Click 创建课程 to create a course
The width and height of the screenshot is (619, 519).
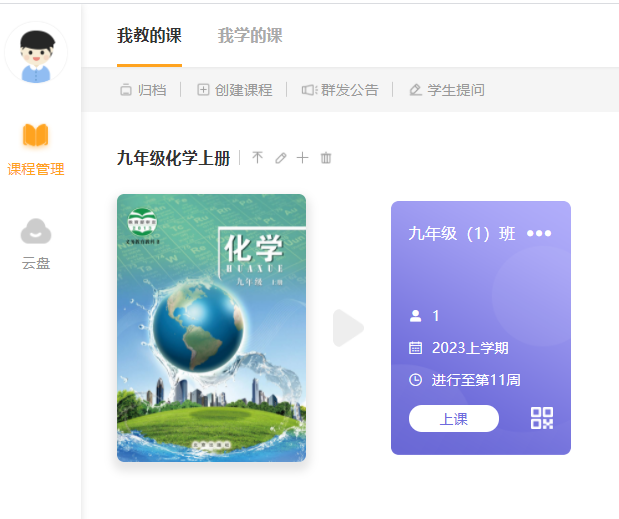point(234,90)
